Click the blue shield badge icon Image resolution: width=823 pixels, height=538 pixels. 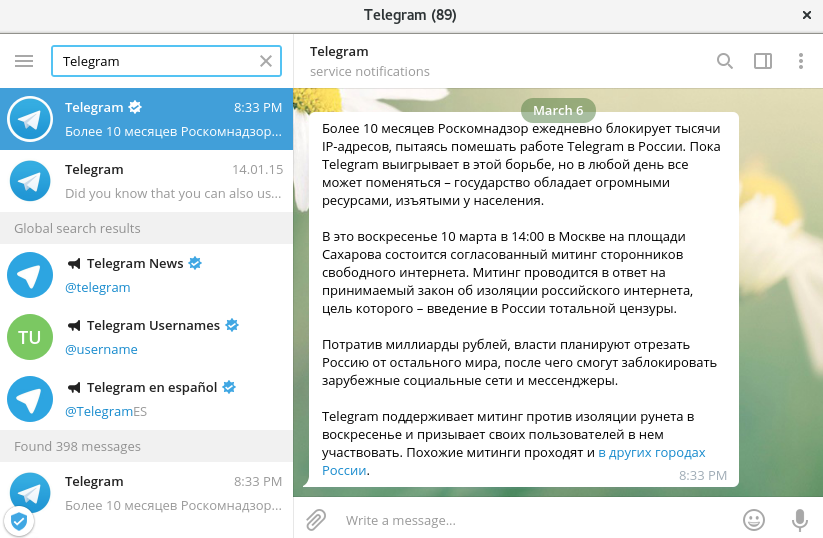coord(19,522)
